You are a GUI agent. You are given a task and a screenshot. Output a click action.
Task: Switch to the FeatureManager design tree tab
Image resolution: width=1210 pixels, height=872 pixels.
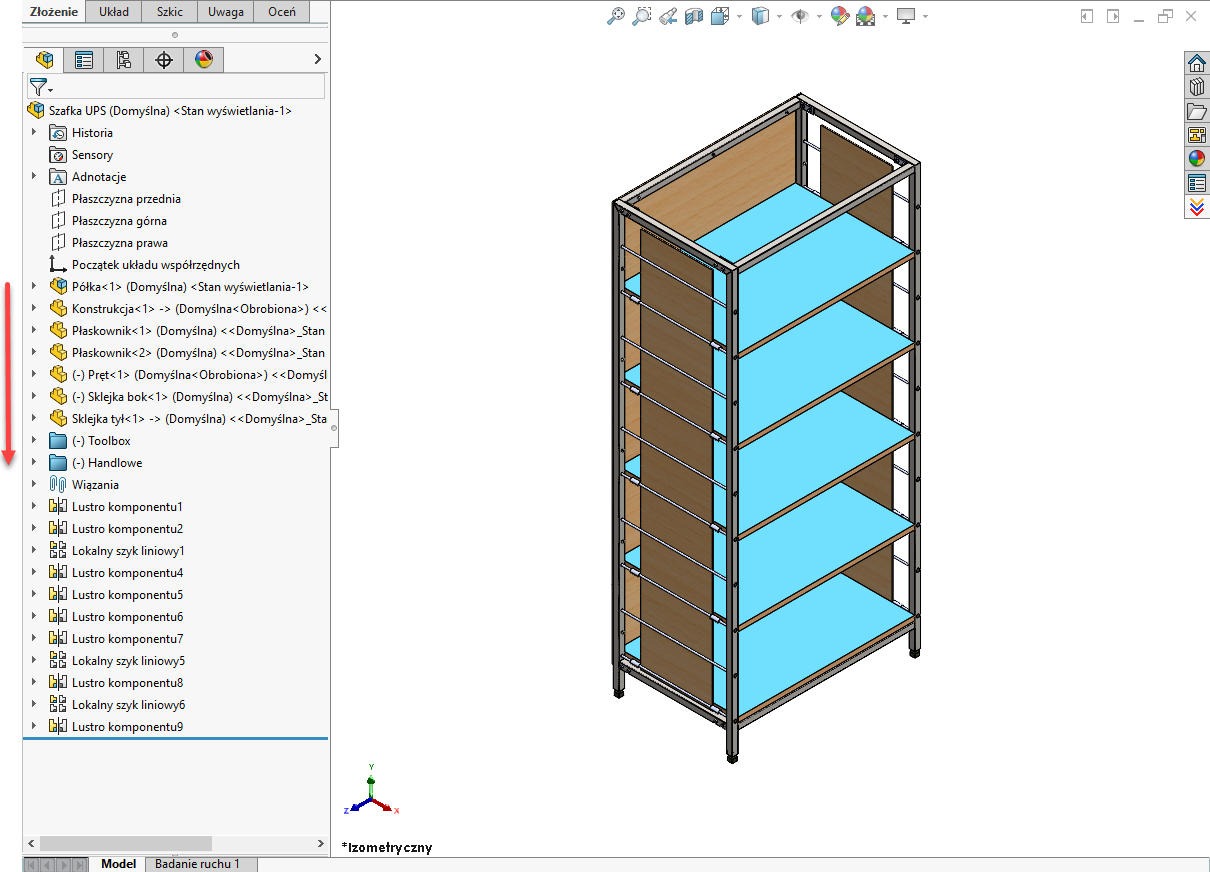coord(43,60)
